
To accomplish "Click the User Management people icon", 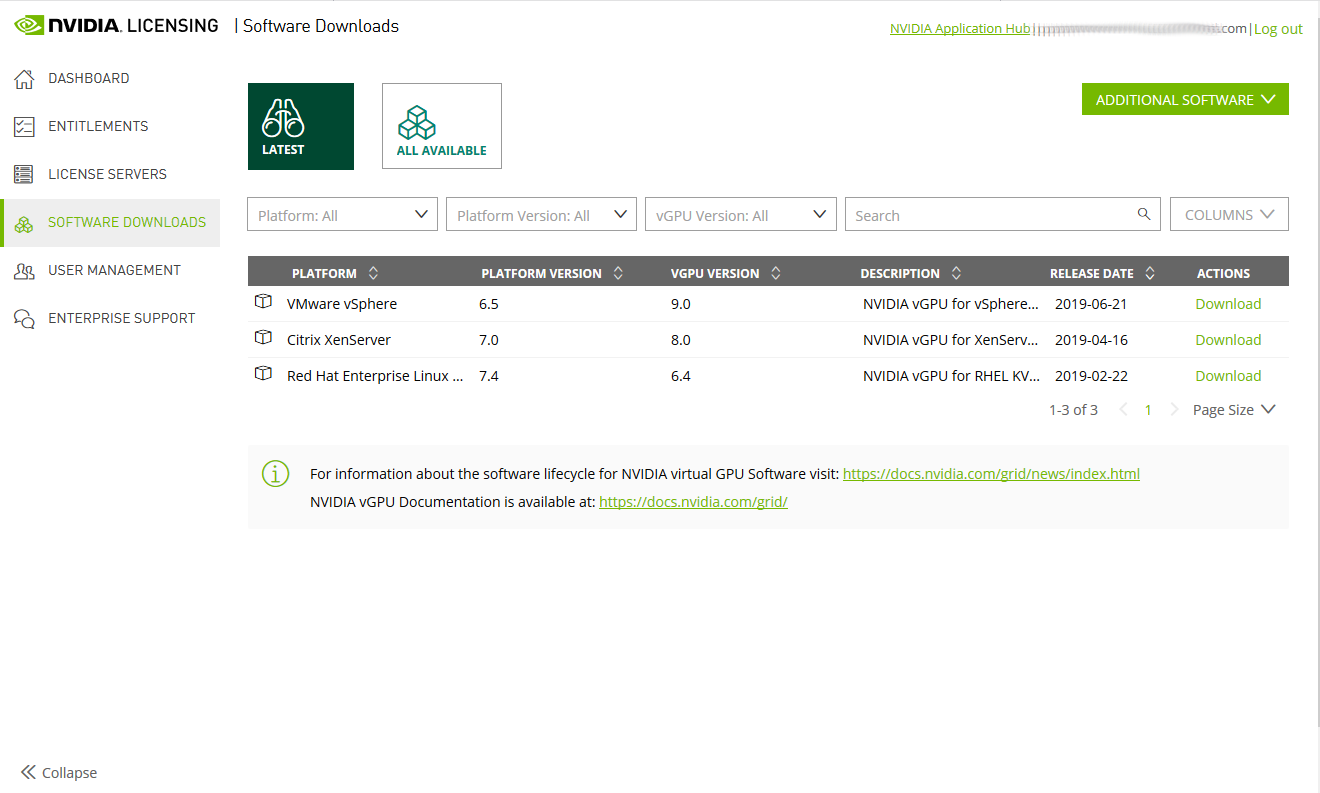I will click(x=24, y=271).
